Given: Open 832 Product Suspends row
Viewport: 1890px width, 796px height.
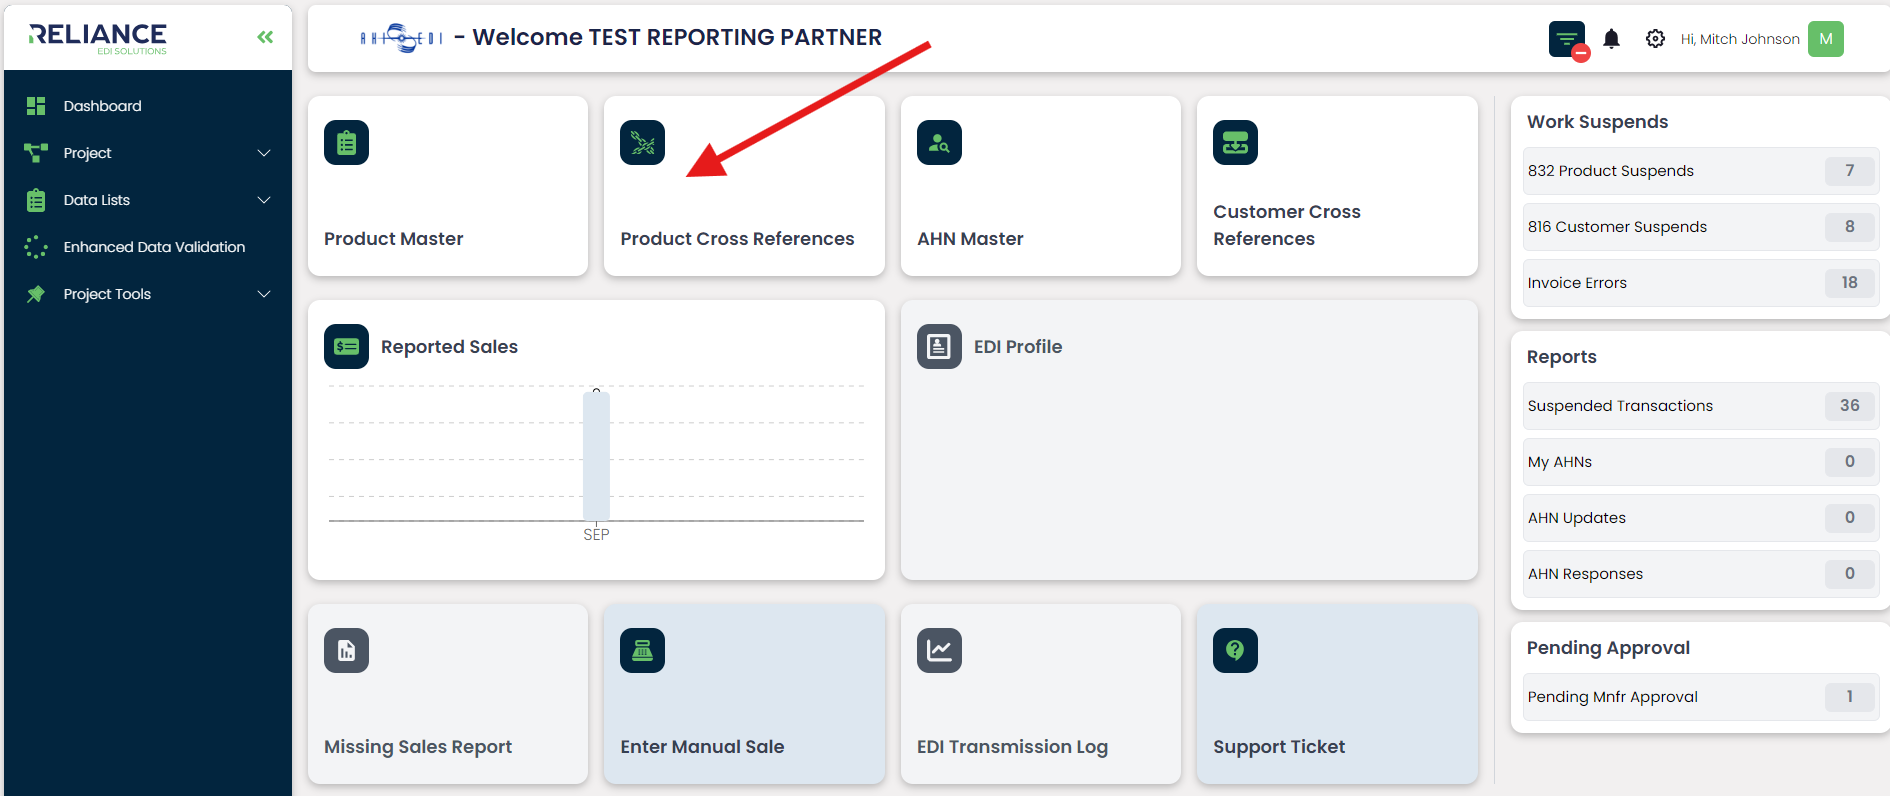Looking at the screenshot, I should pyautogui.click(x=1700, y=171).
